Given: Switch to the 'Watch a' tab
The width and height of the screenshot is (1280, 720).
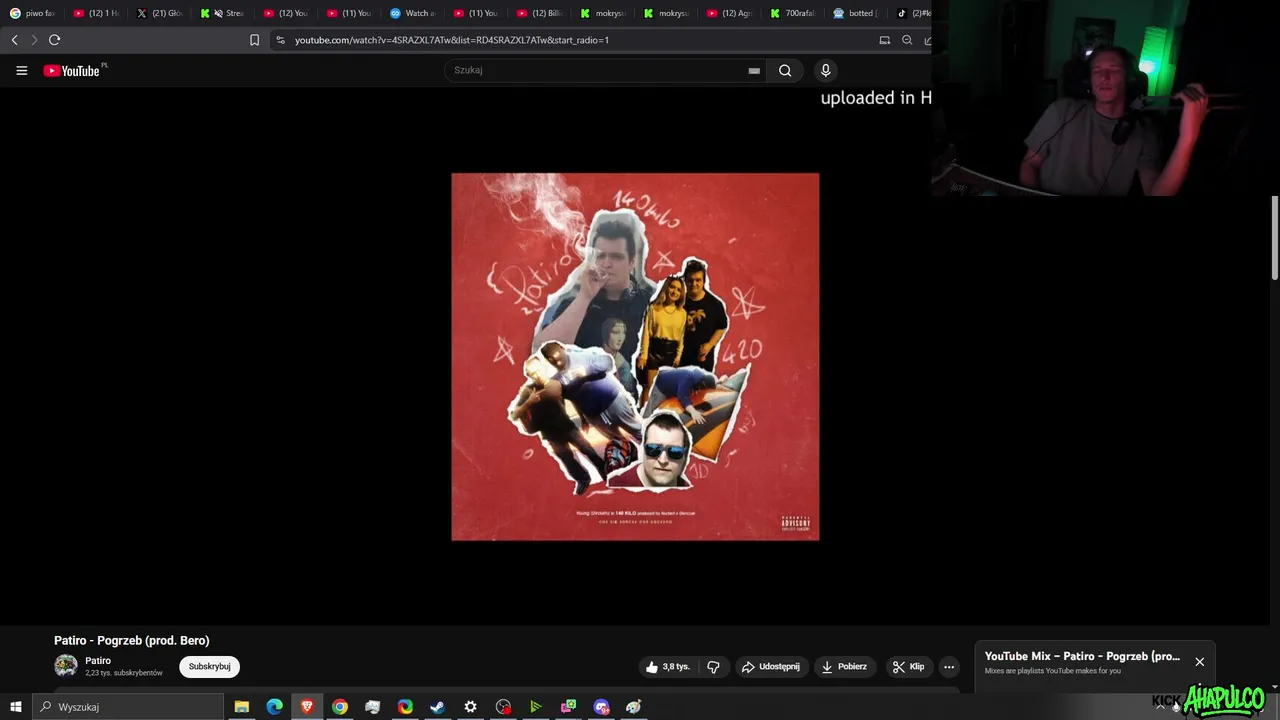Looking at the screenshot, I should (x=412, y=13).
